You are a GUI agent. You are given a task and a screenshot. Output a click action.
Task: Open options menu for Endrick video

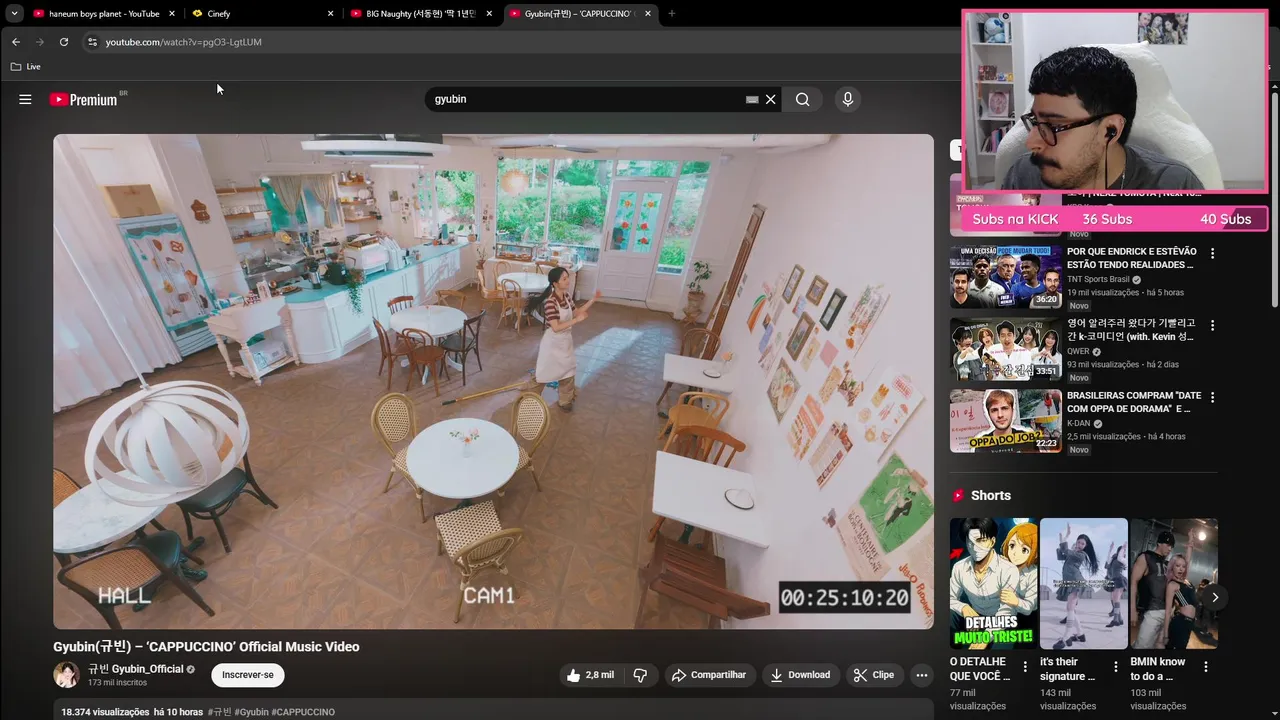click(x=1212, y=254)
